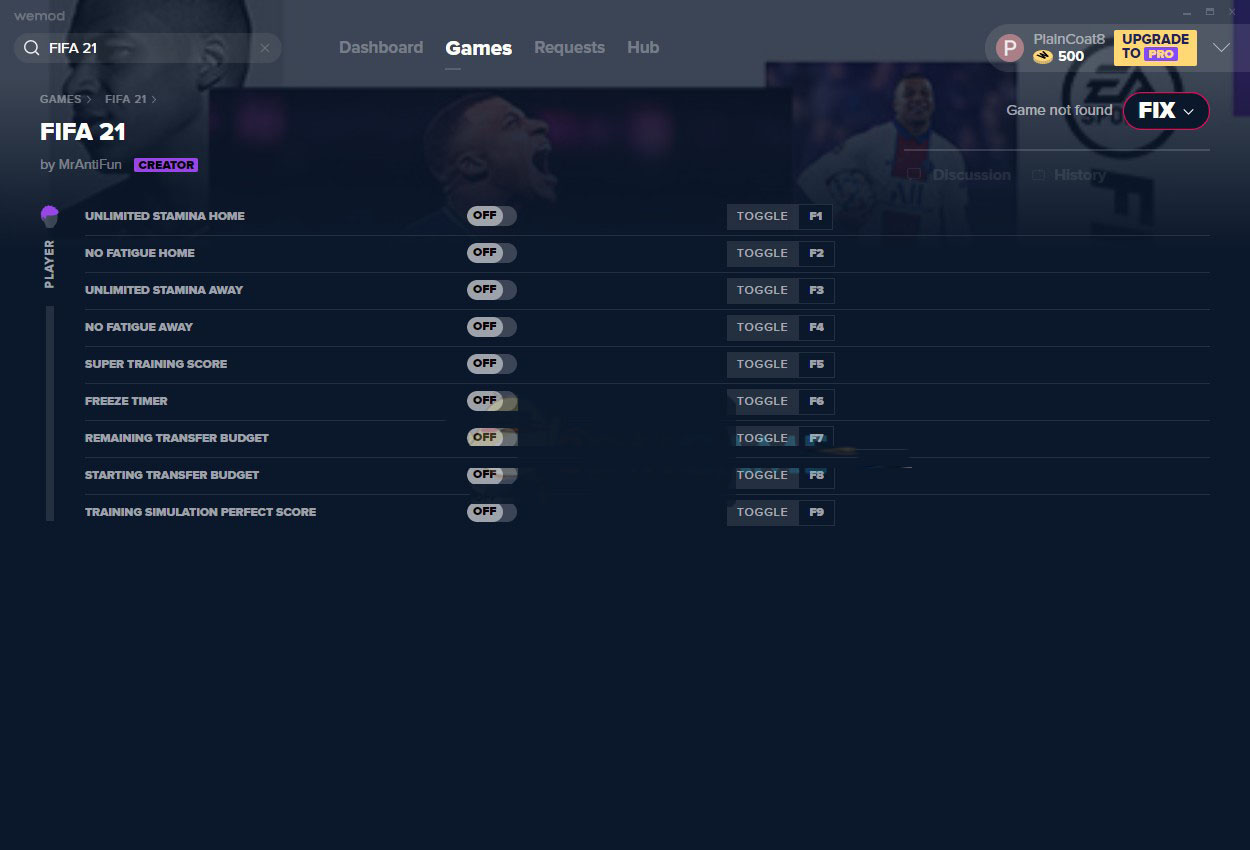This screenshot has width=1250, height=850.
Task: Enable Super Training Score cheat
Action: tap(492, 364)
